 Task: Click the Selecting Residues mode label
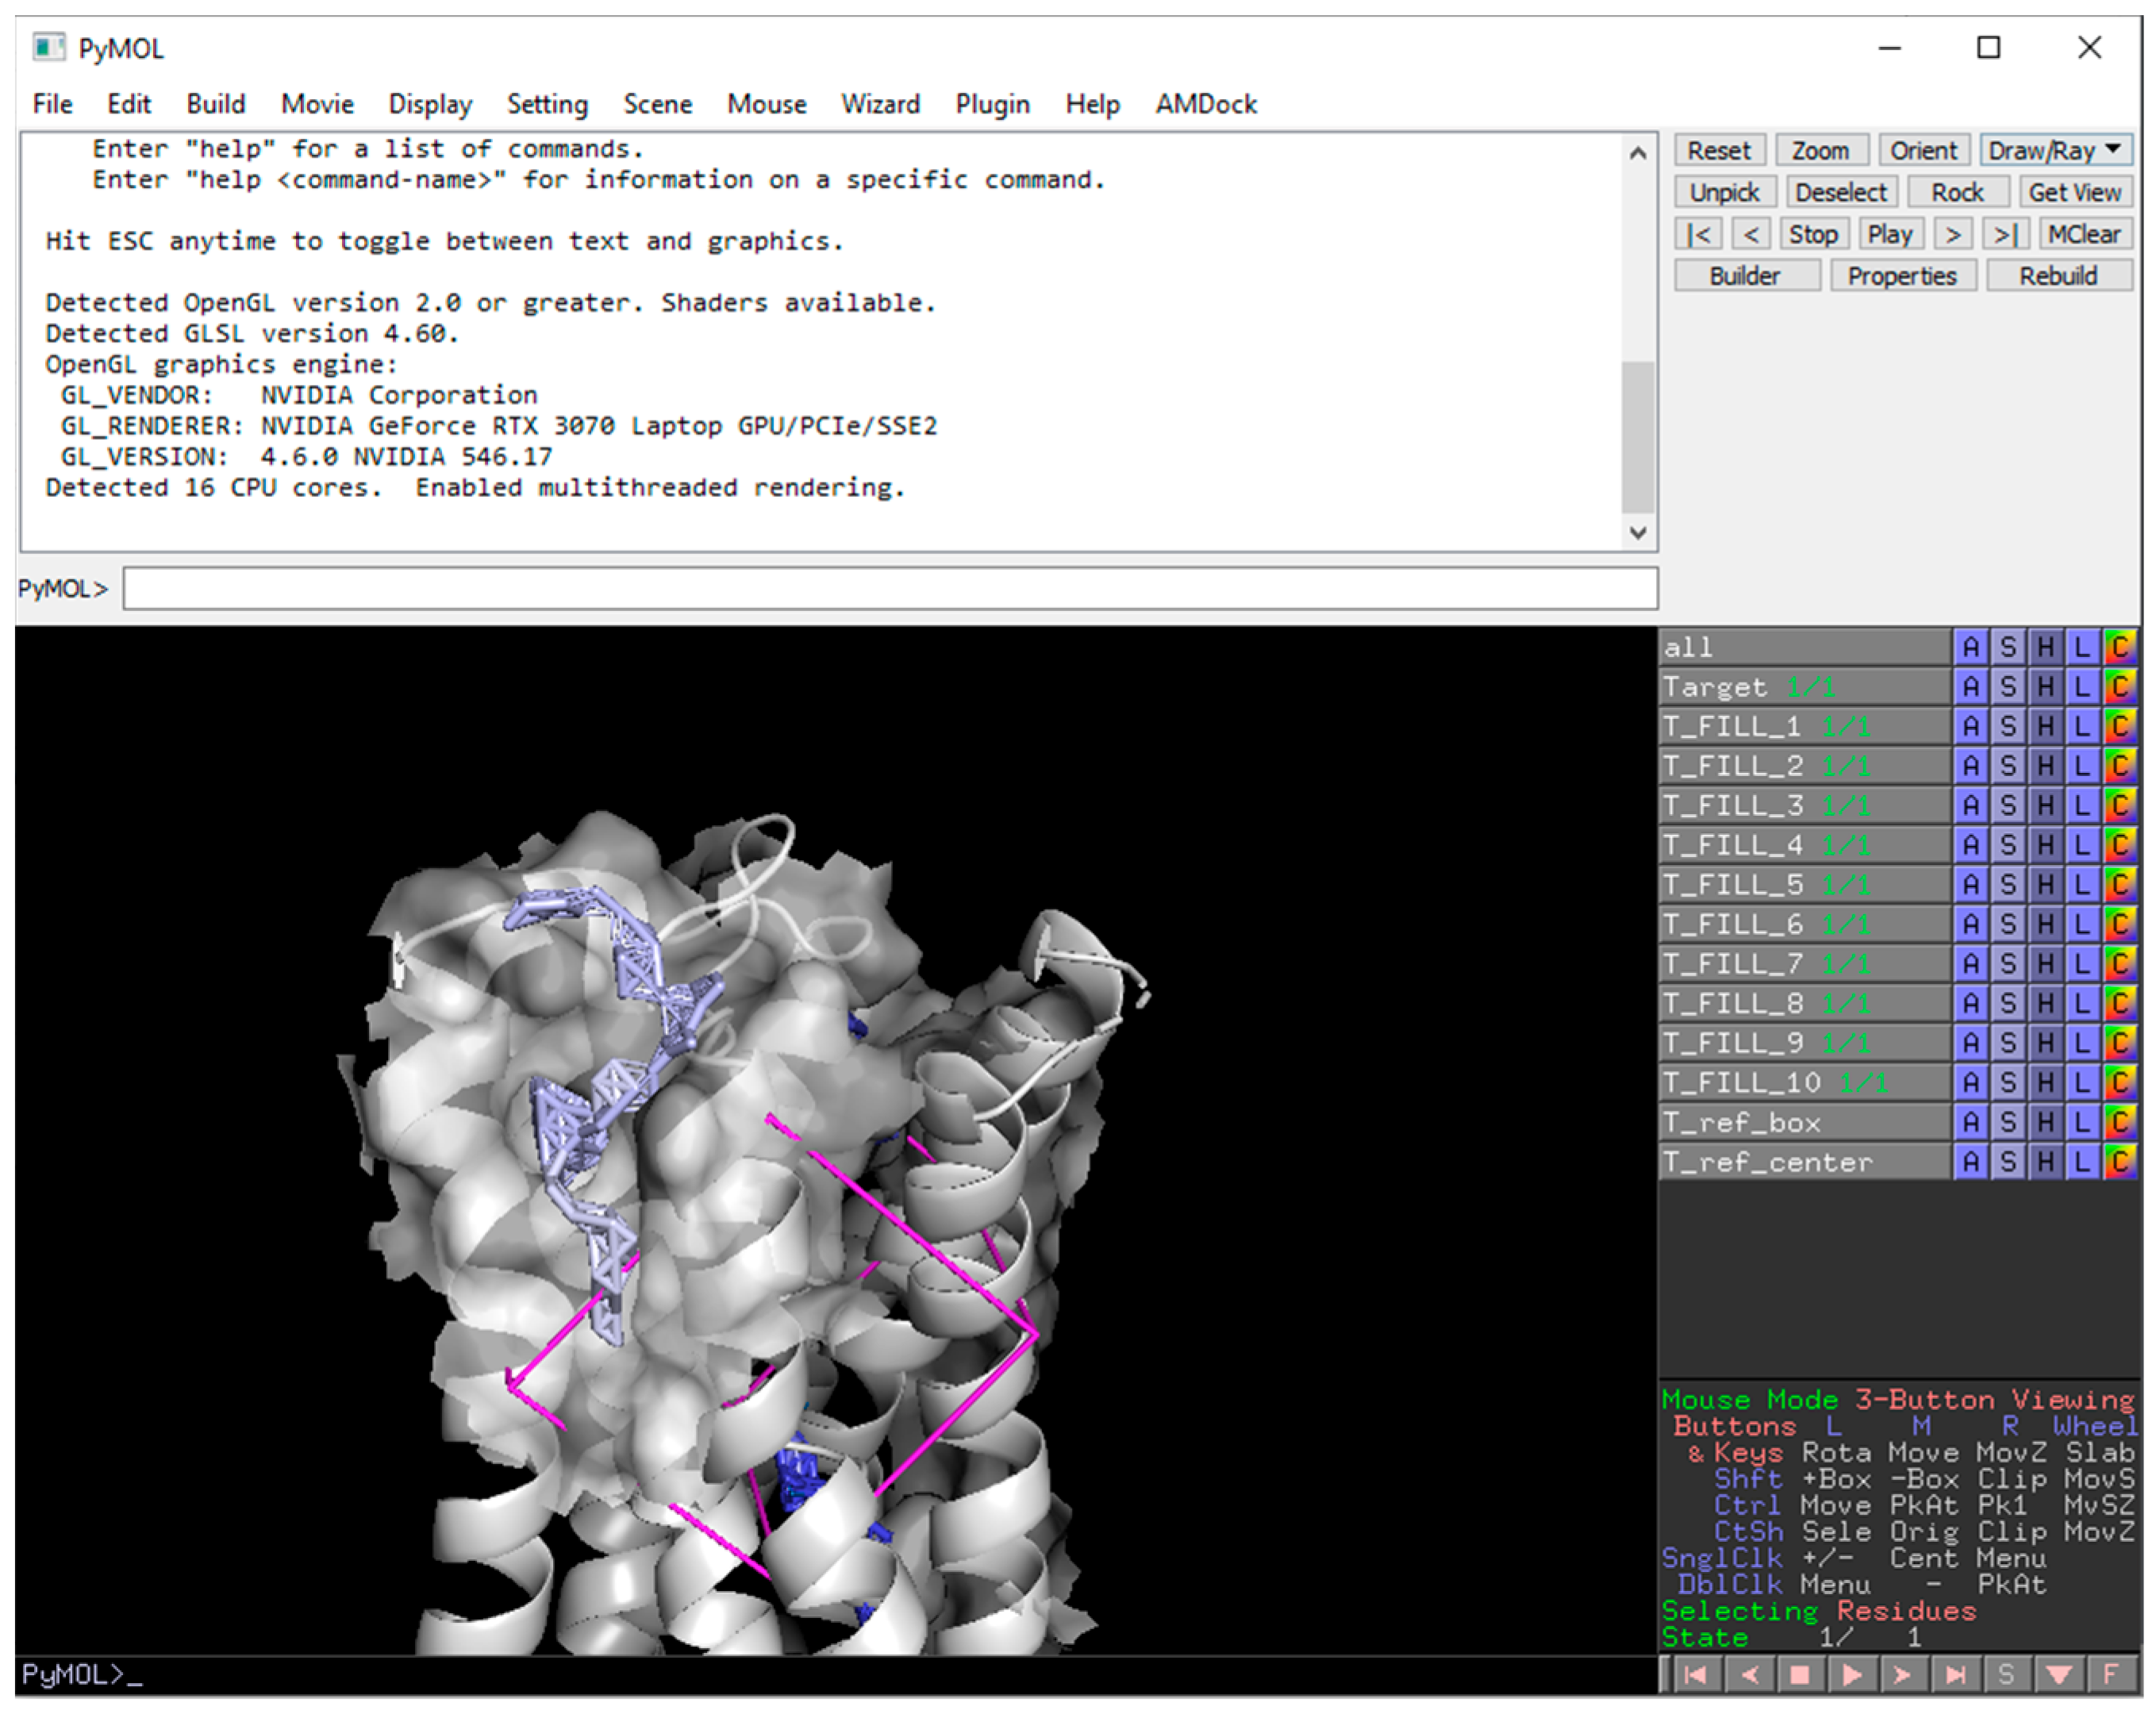tap(1819, 1611)
